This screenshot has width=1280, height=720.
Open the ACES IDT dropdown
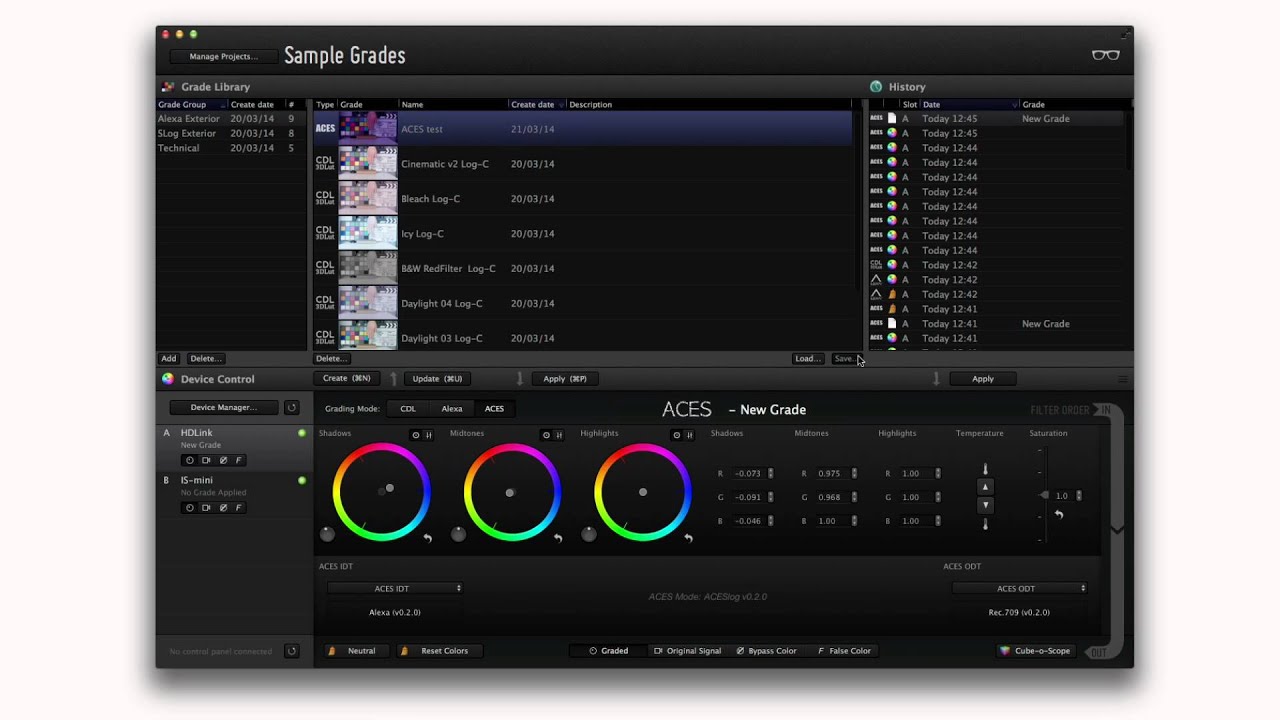[x=395, y=589]
